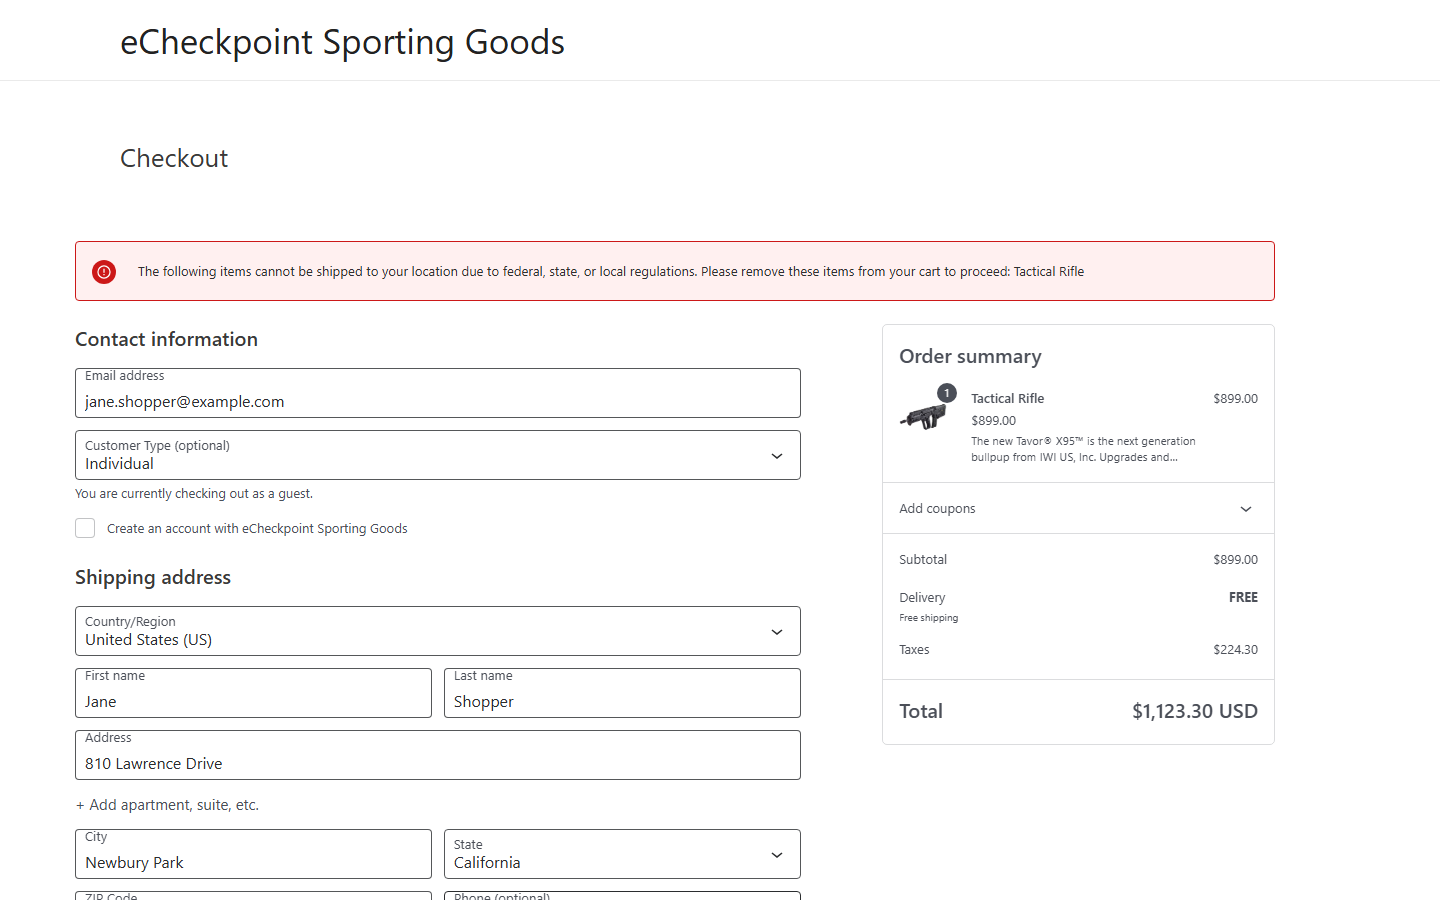Open the Country/Region dropdown
The width and height of the screenshot is (1440, 900).
point(438,631)
